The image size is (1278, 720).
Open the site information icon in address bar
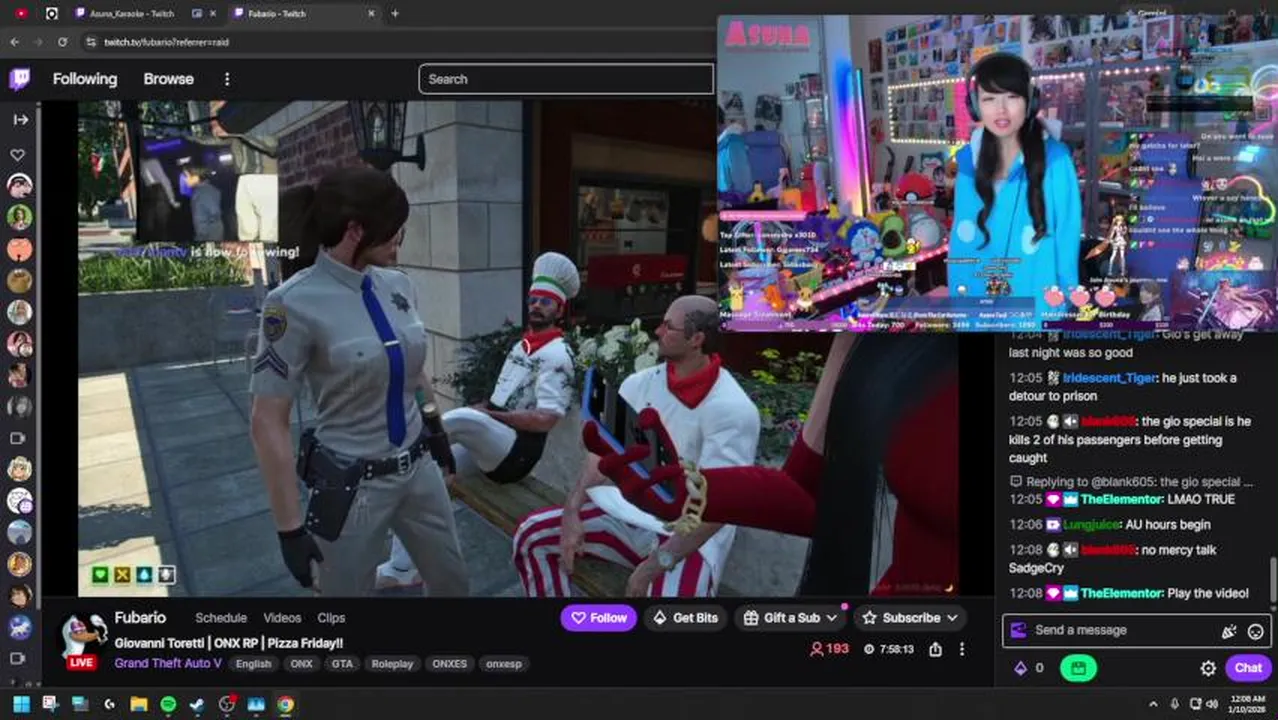click(x=90, y=42)
